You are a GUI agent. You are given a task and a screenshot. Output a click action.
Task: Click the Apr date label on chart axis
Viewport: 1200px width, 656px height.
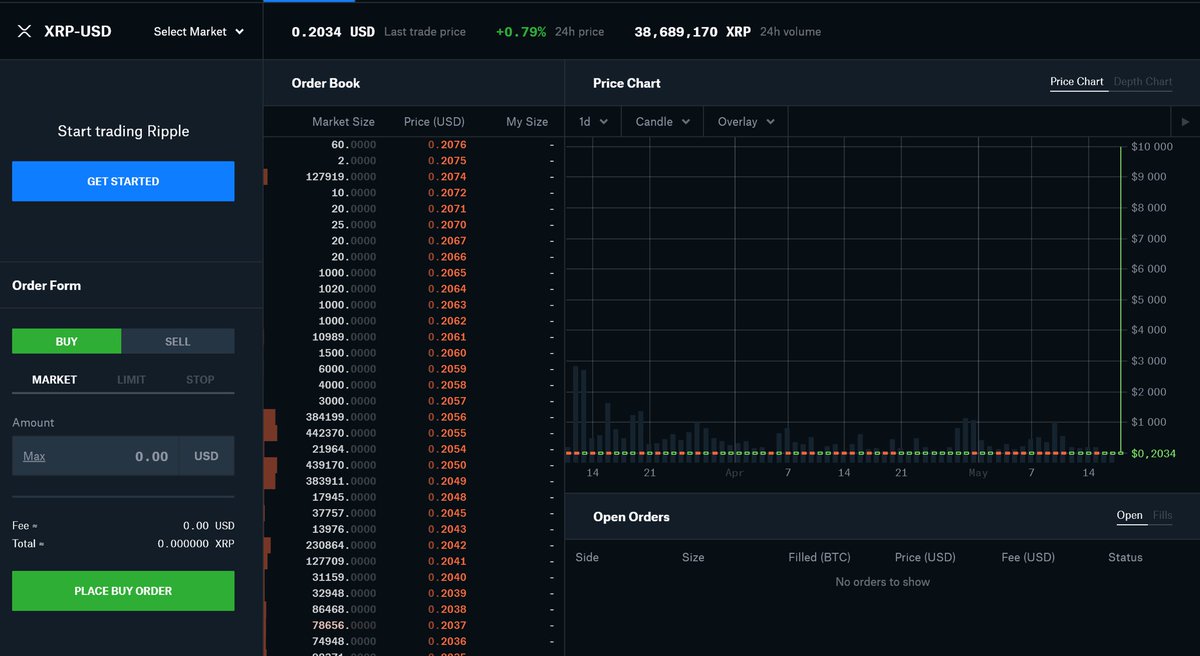point(734,473)
